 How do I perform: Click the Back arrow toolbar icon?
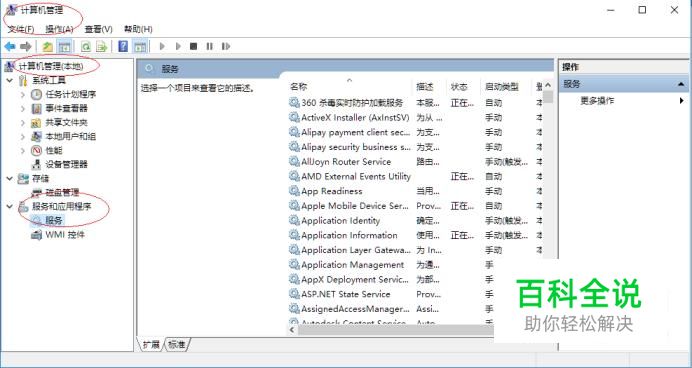pyautogui.click(x=10, y=46)
